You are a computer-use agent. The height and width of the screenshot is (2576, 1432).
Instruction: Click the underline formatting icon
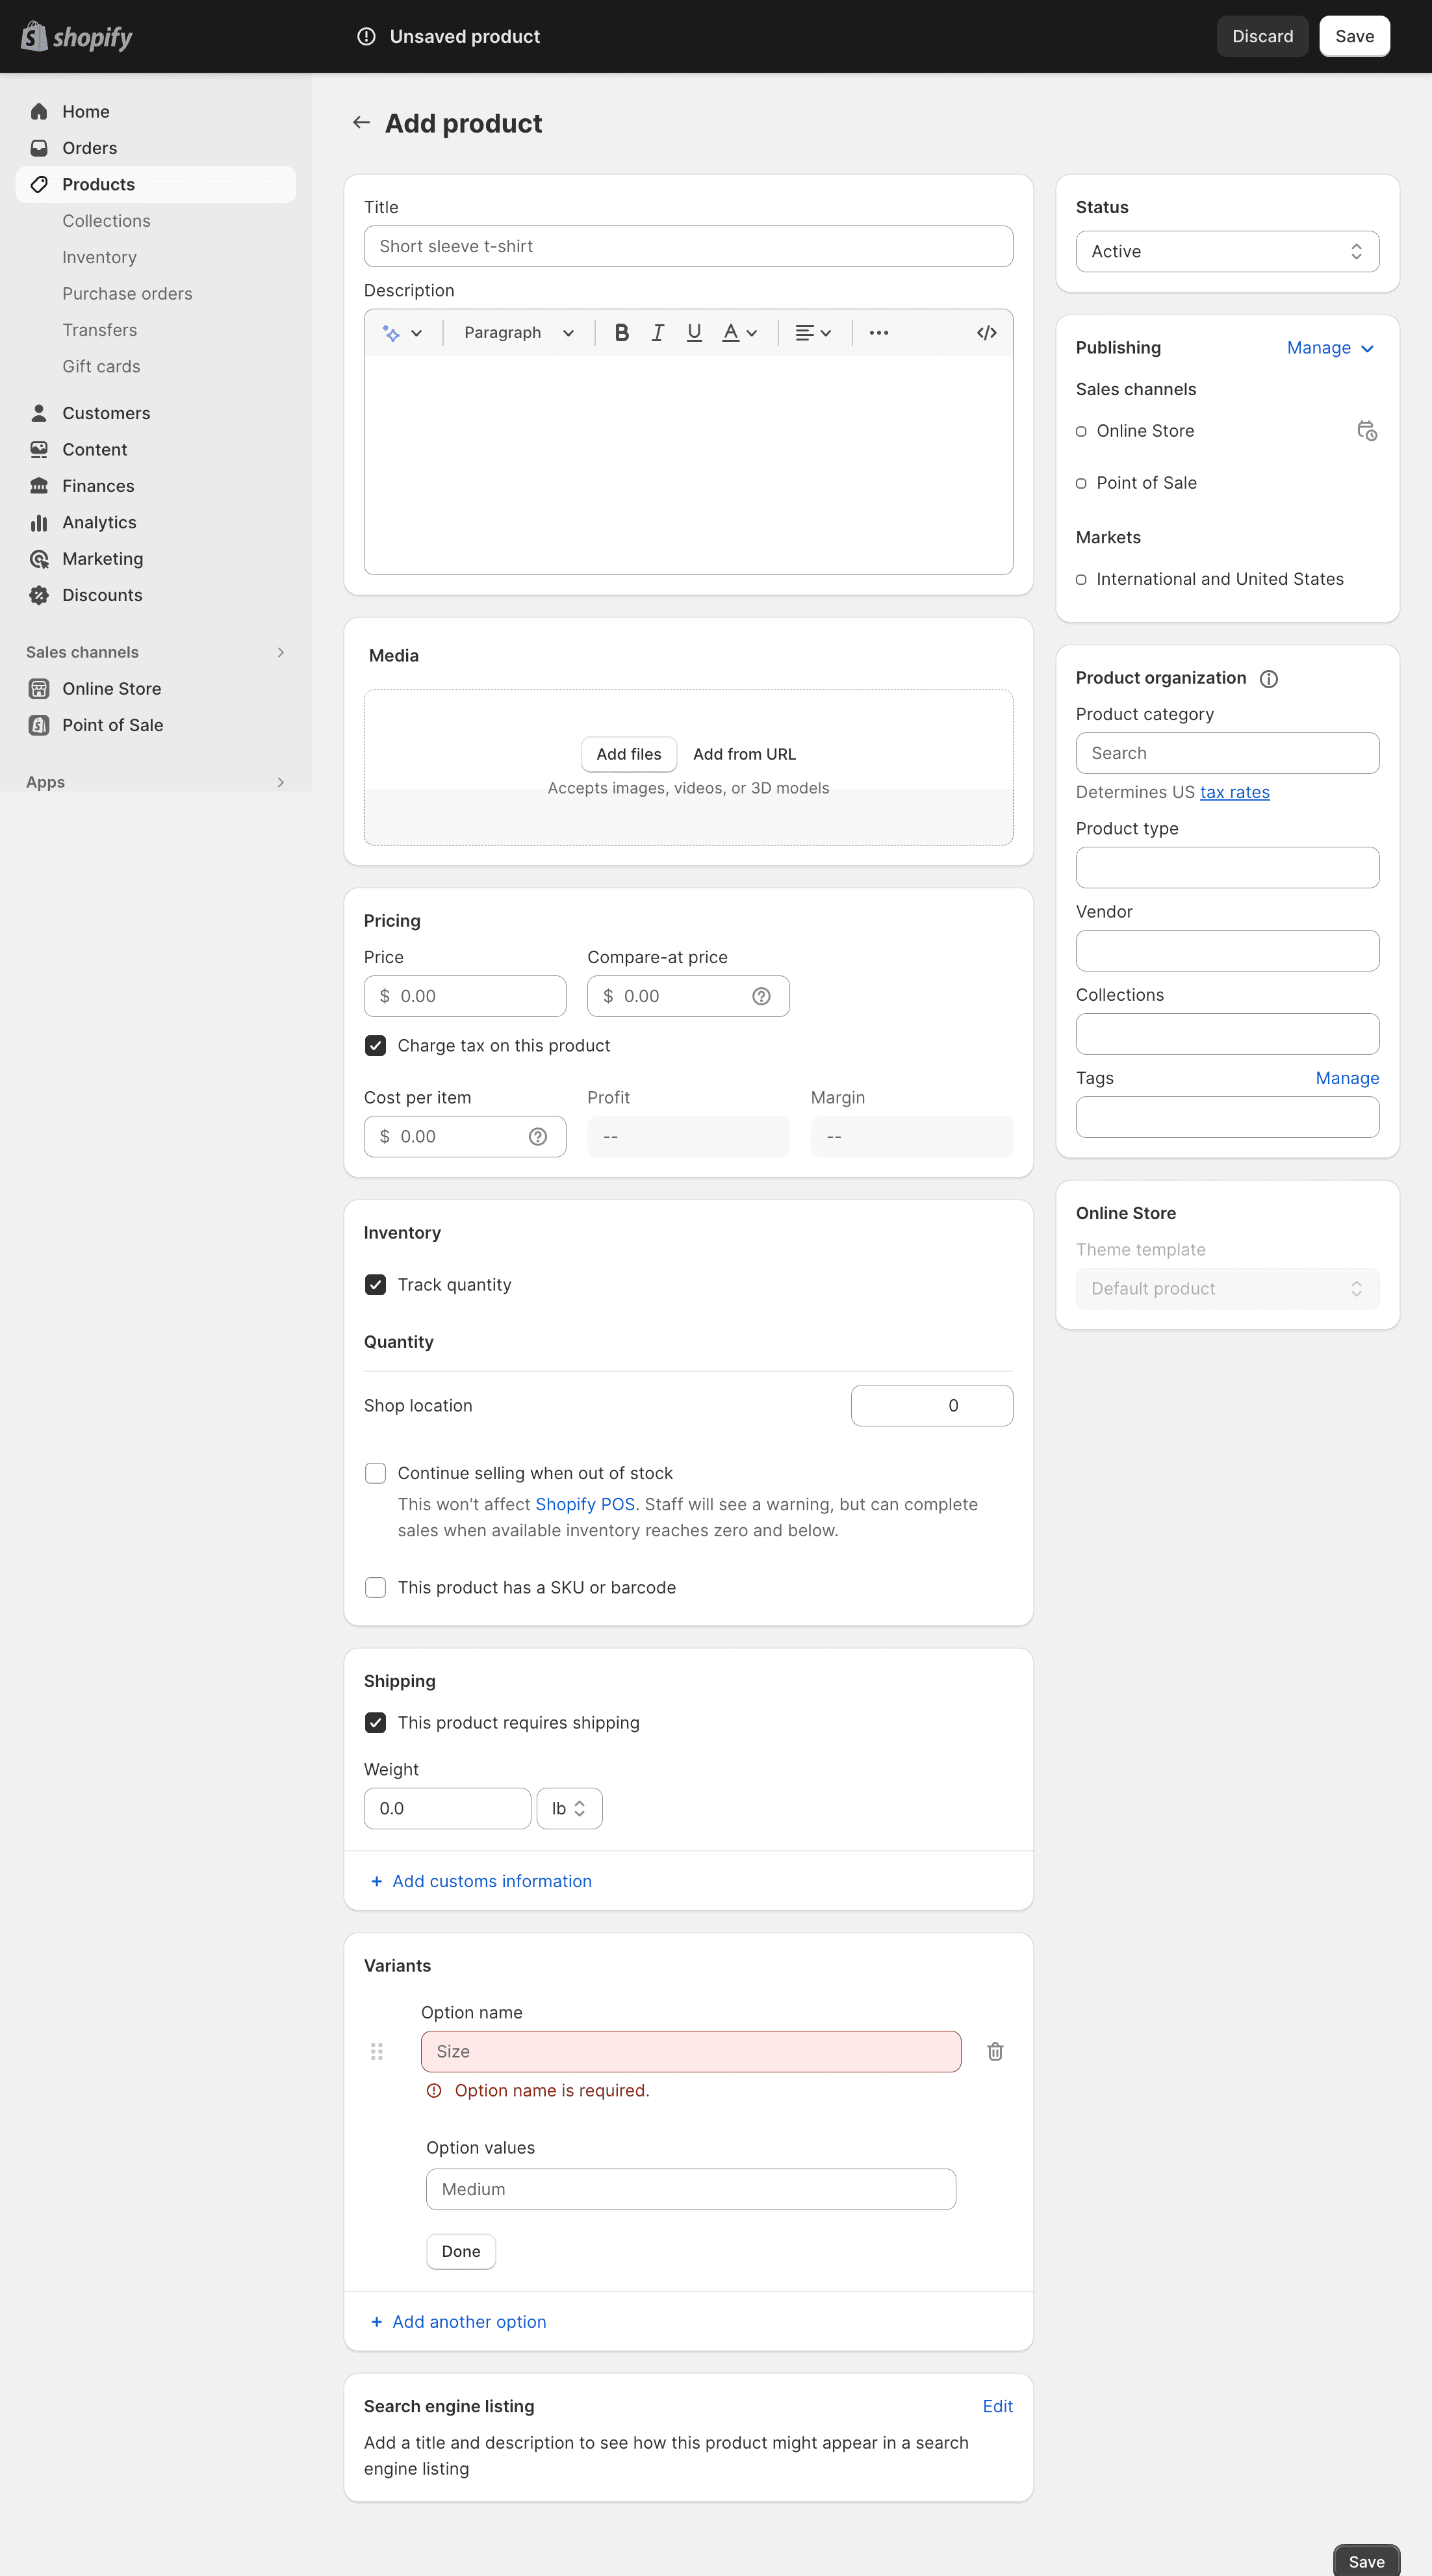(694, 333)
